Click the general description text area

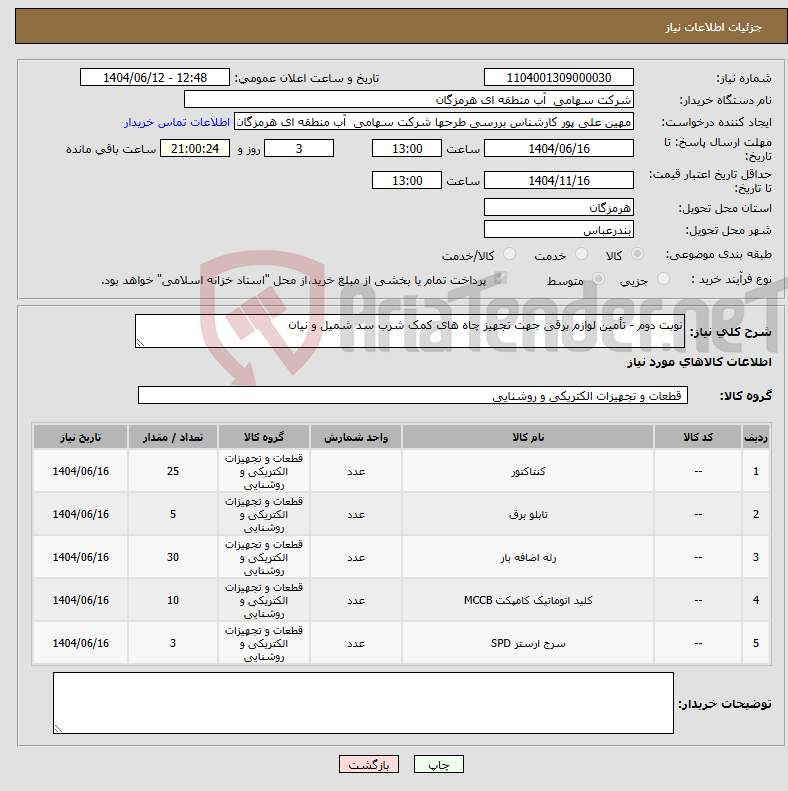410,331
